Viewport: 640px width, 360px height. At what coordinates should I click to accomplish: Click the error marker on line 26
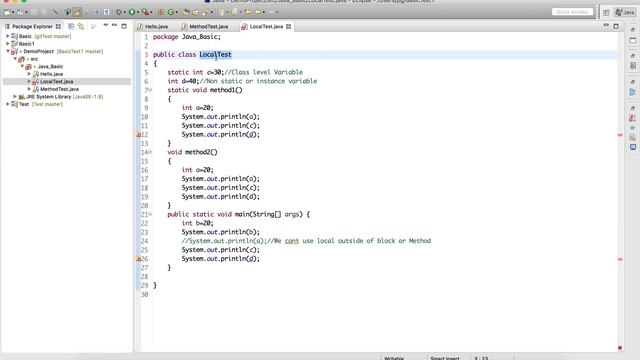pos(138,259)
